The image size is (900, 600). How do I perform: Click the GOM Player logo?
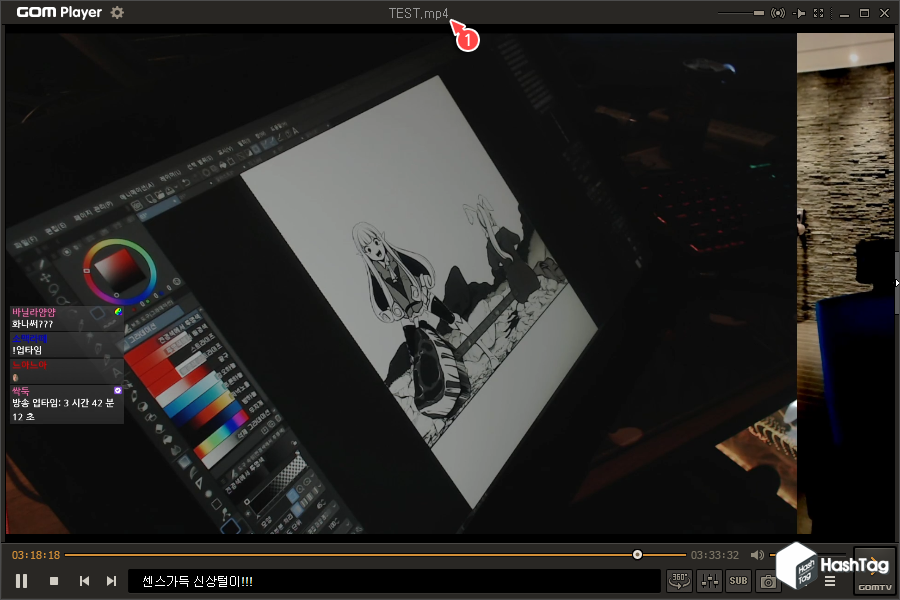coord(59,12)
